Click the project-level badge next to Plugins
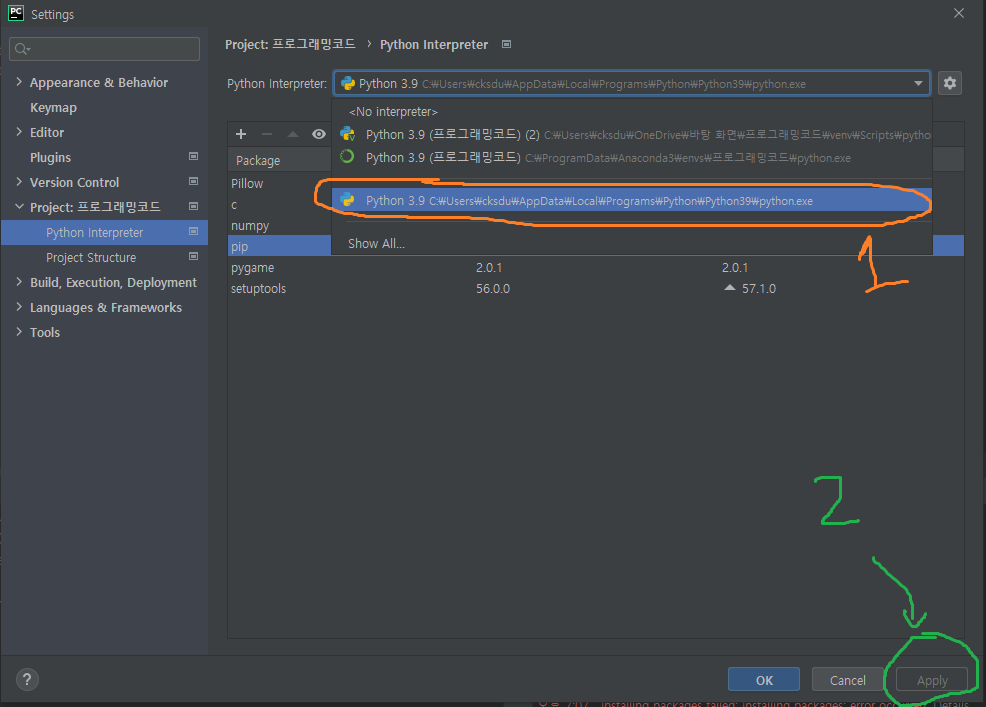Viewport: 986px width, 707px height. coord(194,157)
